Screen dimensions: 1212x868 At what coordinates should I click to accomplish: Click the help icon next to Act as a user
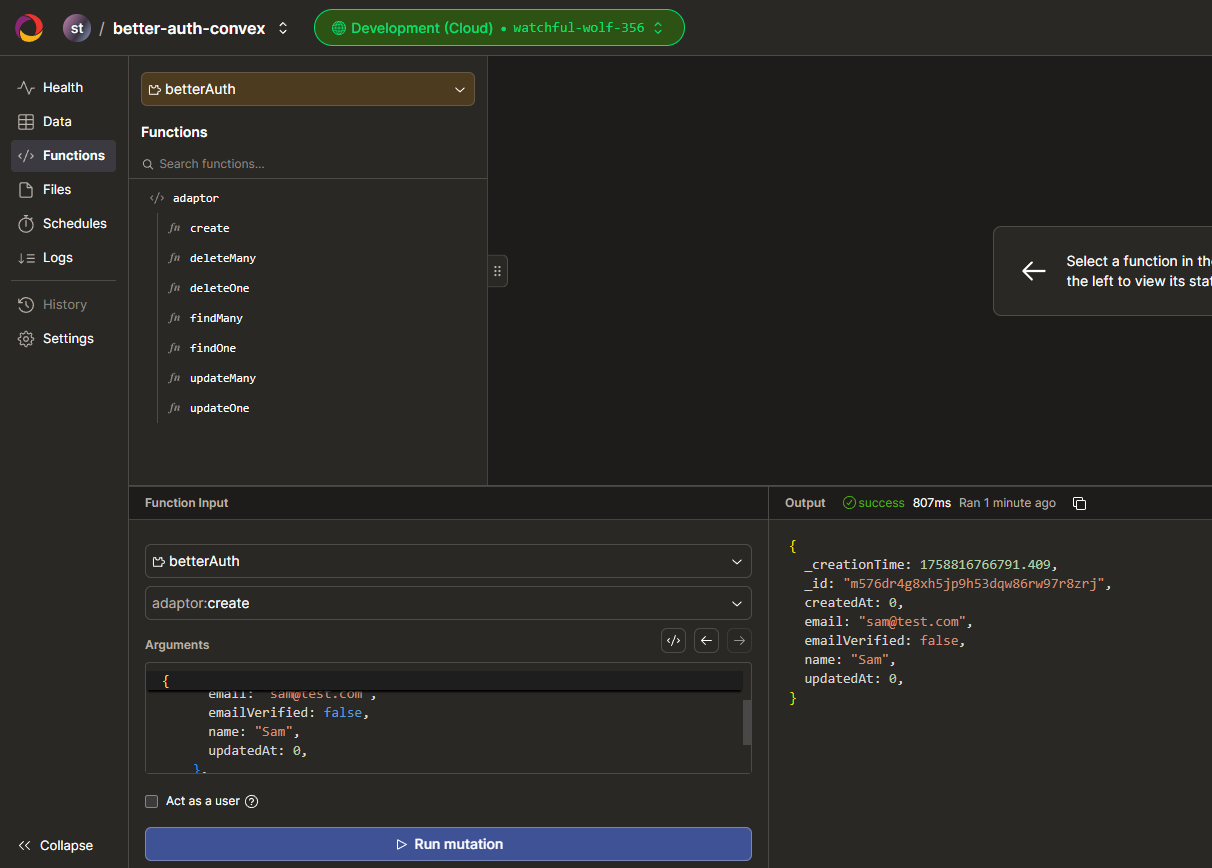[252, 801]
